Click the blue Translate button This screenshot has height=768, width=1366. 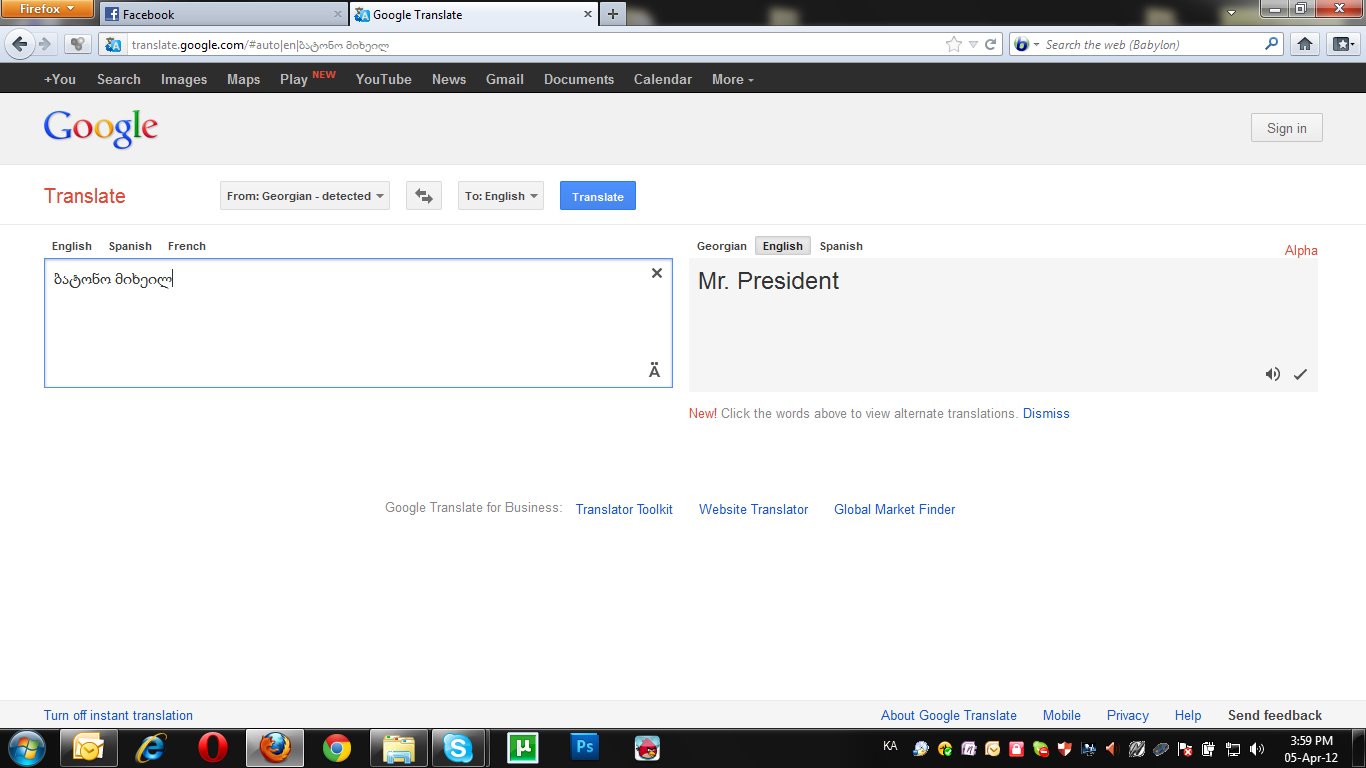[598, 196]
